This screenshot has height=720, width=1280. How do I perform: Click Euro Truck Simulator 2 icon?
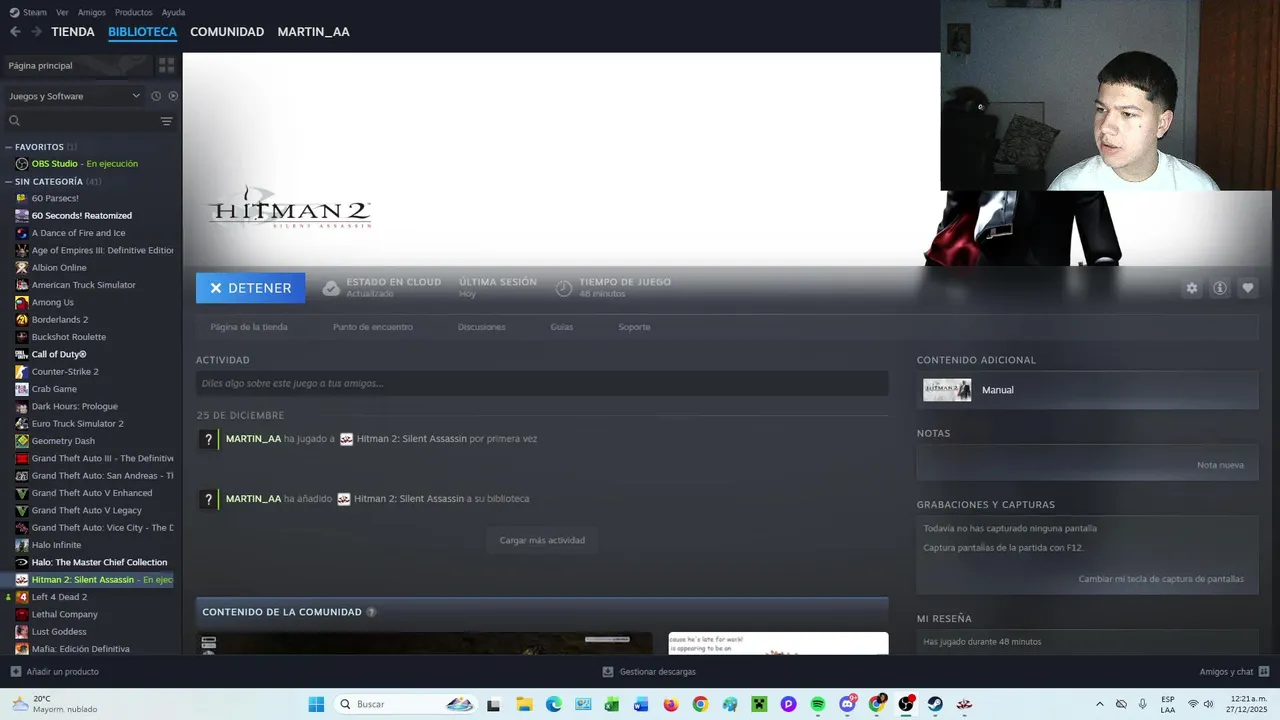(22, 424)
